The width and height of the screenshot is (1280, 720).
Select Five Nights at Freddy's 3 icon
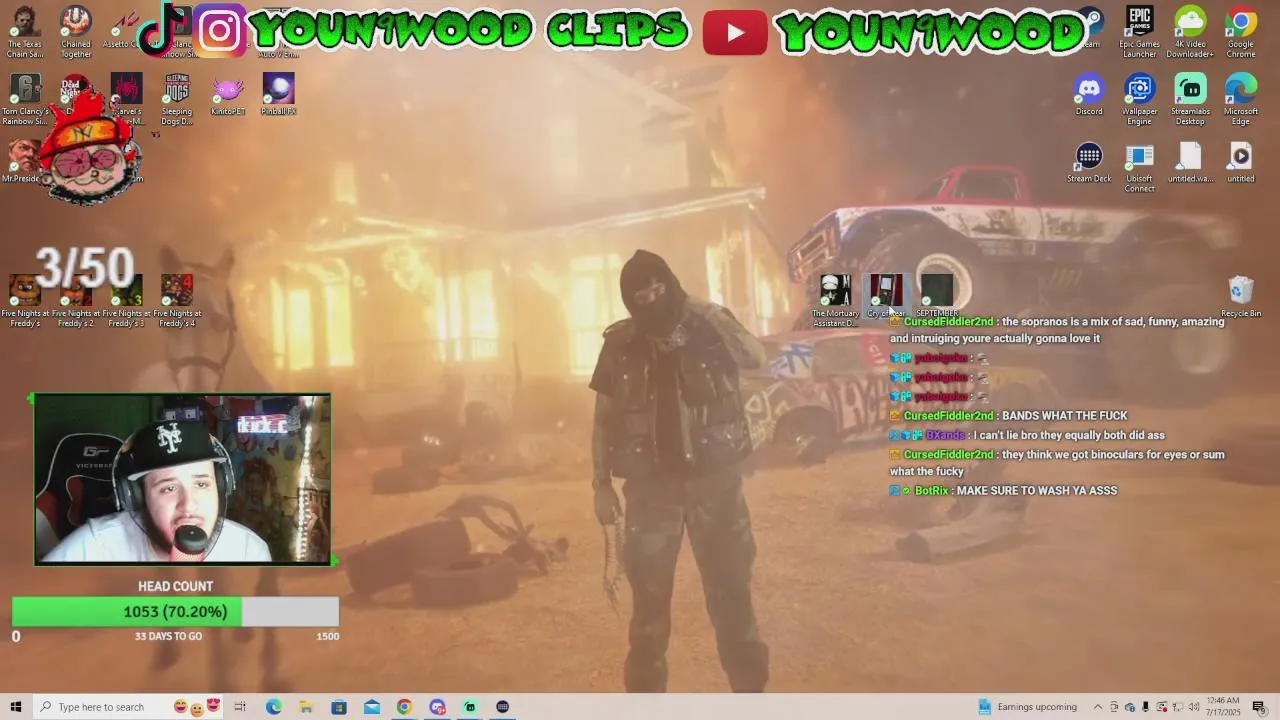(126, 301)
